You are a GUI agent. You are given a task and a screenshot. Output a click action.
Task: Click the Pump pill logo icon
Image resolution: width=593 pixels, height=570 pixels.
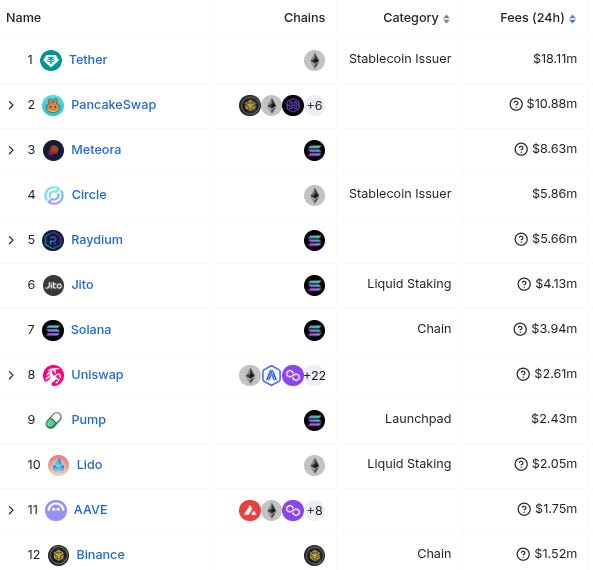click(54, 420)
